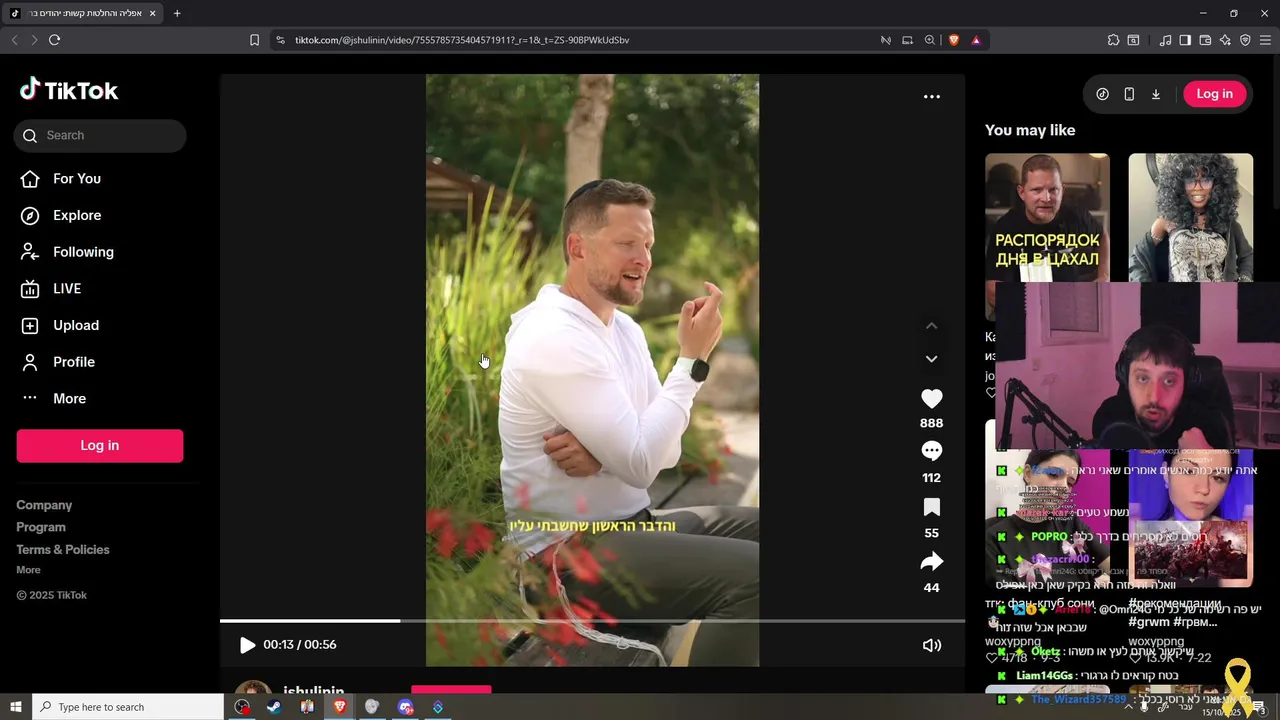Click the address bar URL

(462, 40)
